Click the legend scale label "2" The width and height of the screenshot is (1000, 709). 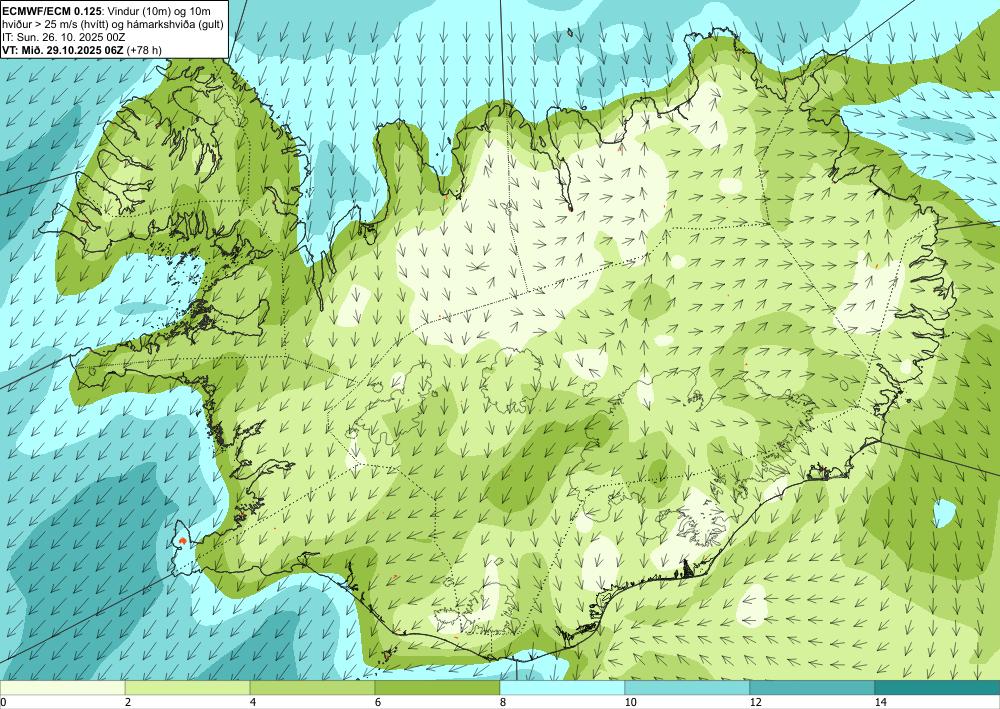[128, 702]
